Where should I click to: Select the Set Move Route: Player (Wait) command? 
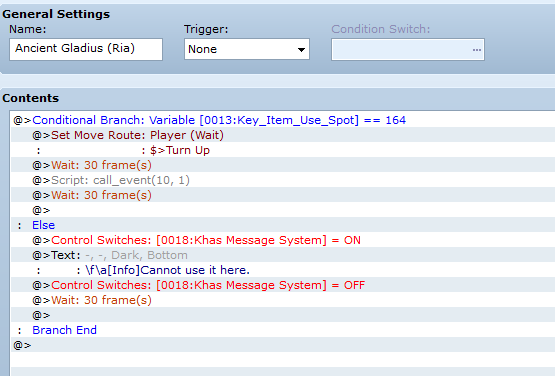[128, 135]
